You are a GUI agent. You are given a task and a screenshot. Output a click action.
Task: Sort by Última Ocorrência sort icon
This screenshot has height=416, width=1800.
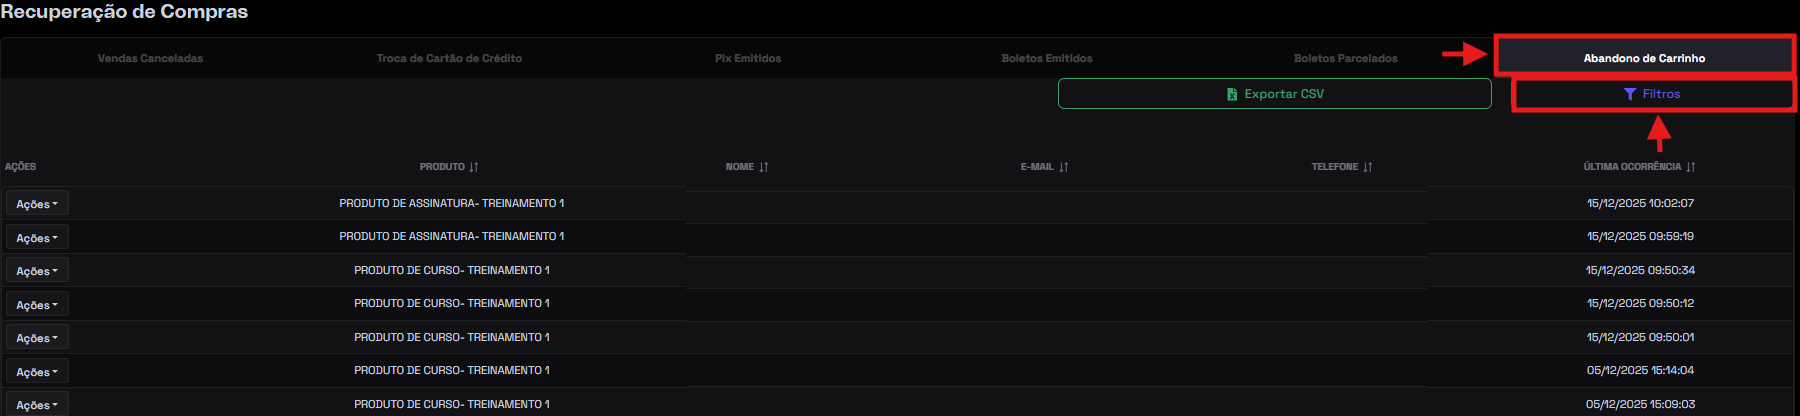[1691, 167]
